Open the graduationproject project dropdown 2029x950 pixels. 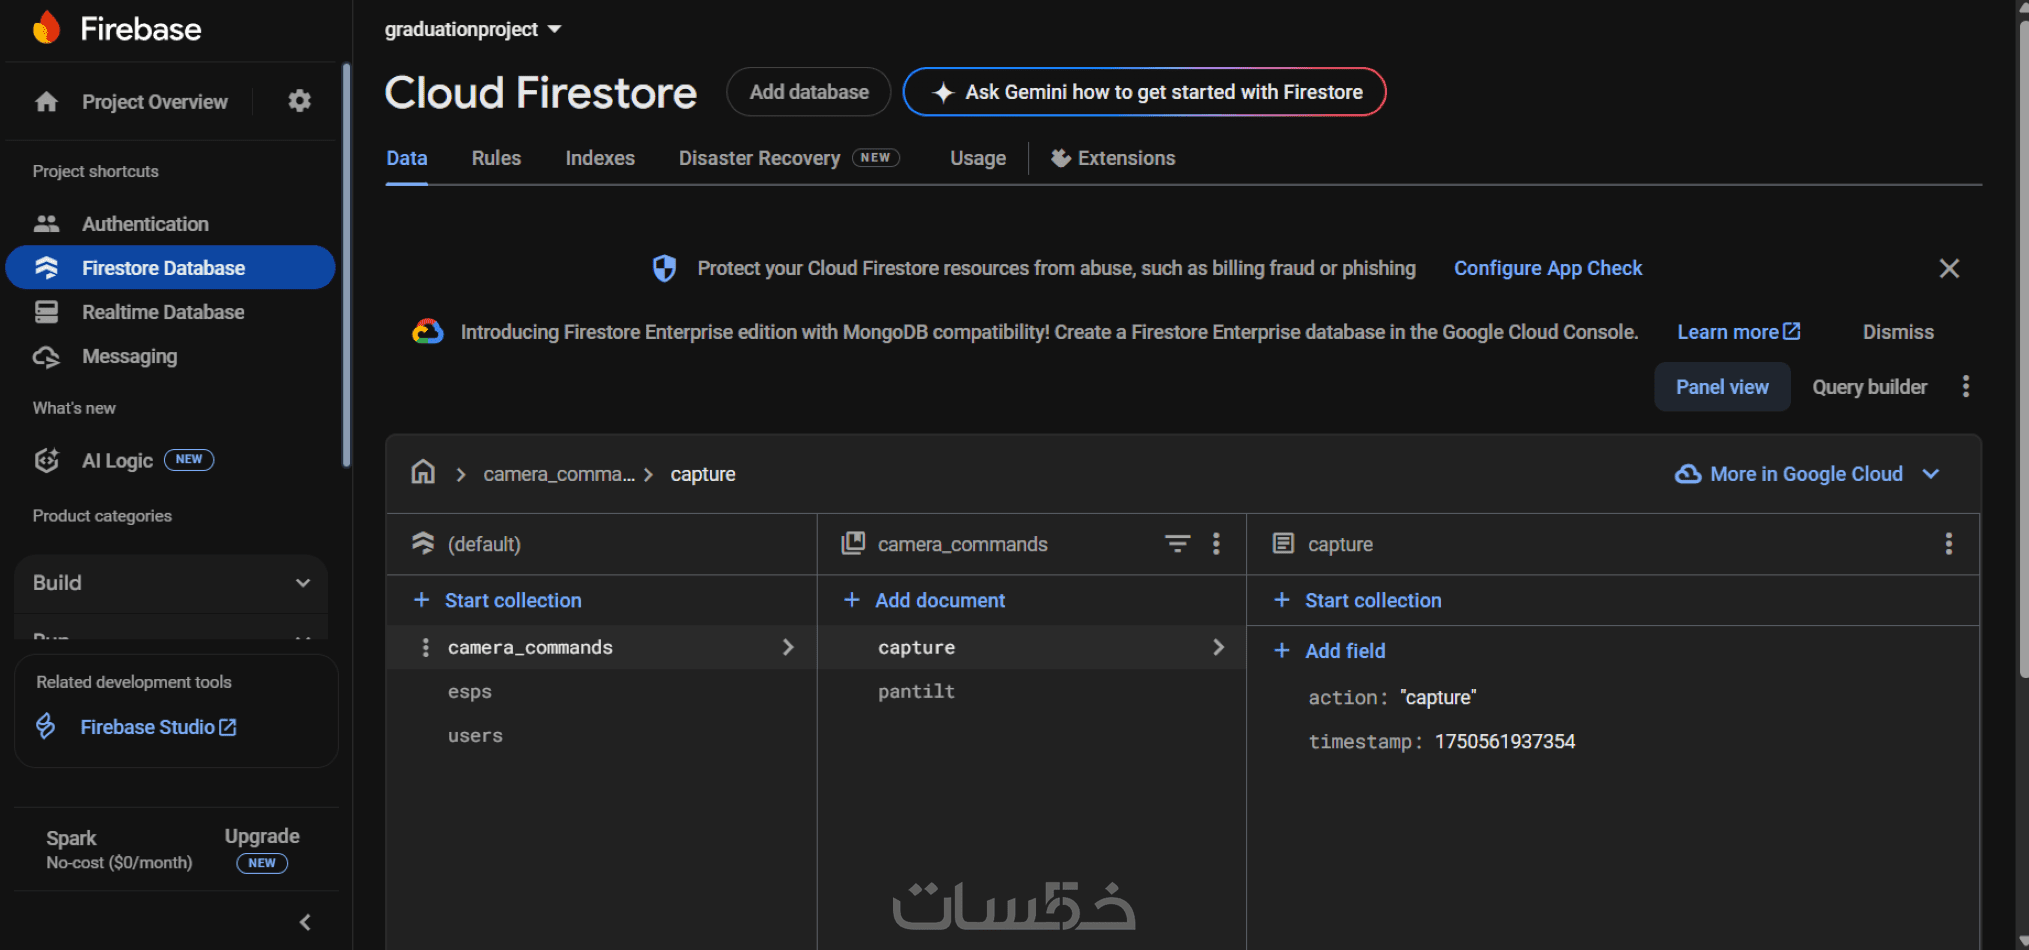473,29
